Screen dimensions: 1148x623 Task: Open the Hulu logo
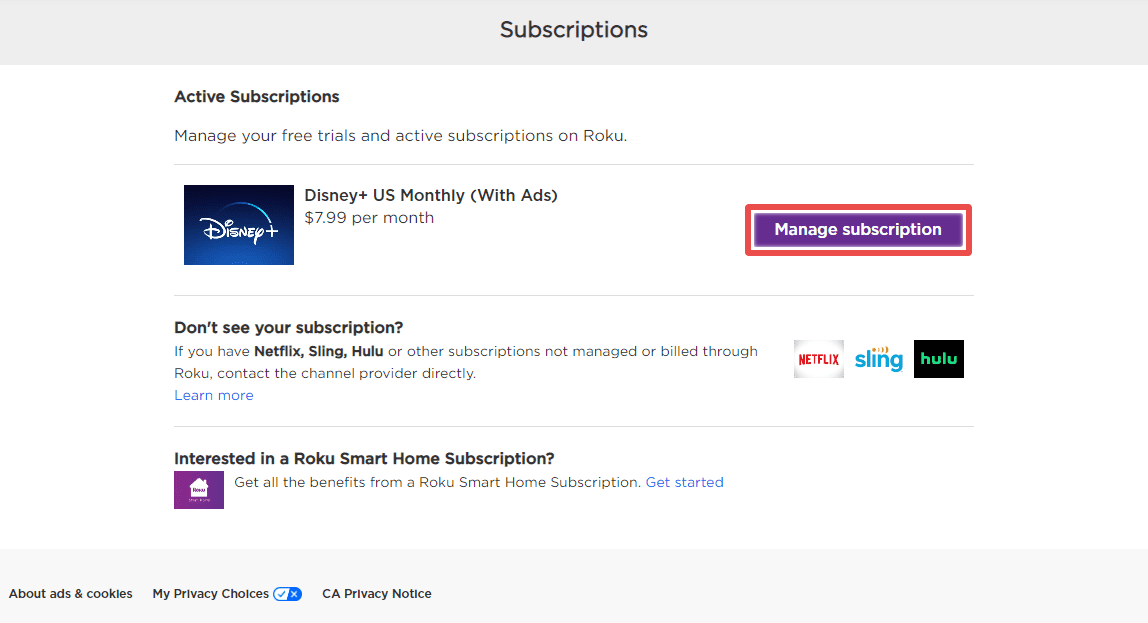(938, 358)
